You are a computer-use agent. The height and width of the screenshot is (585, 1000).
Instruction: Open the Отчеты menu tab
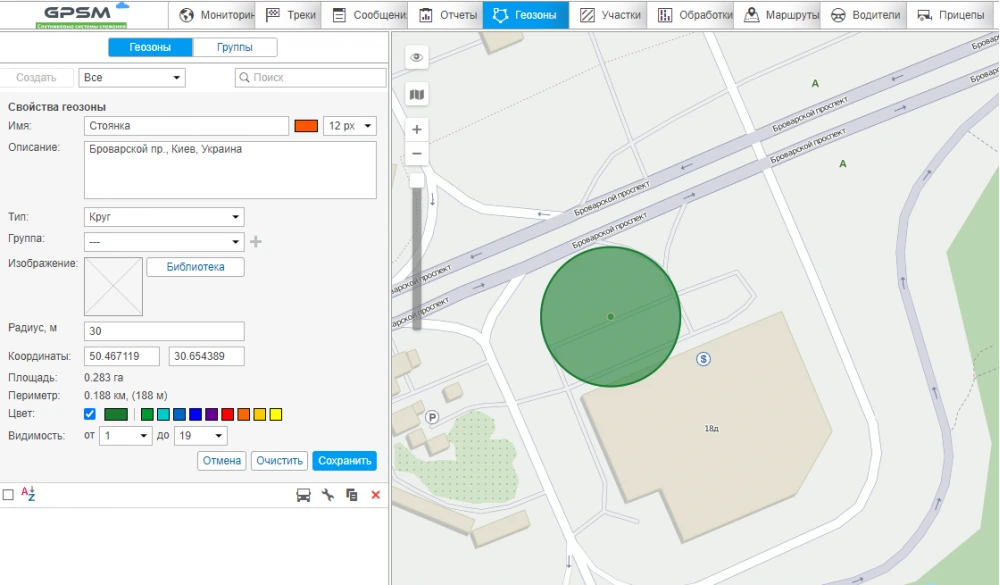tap(448, 15)
